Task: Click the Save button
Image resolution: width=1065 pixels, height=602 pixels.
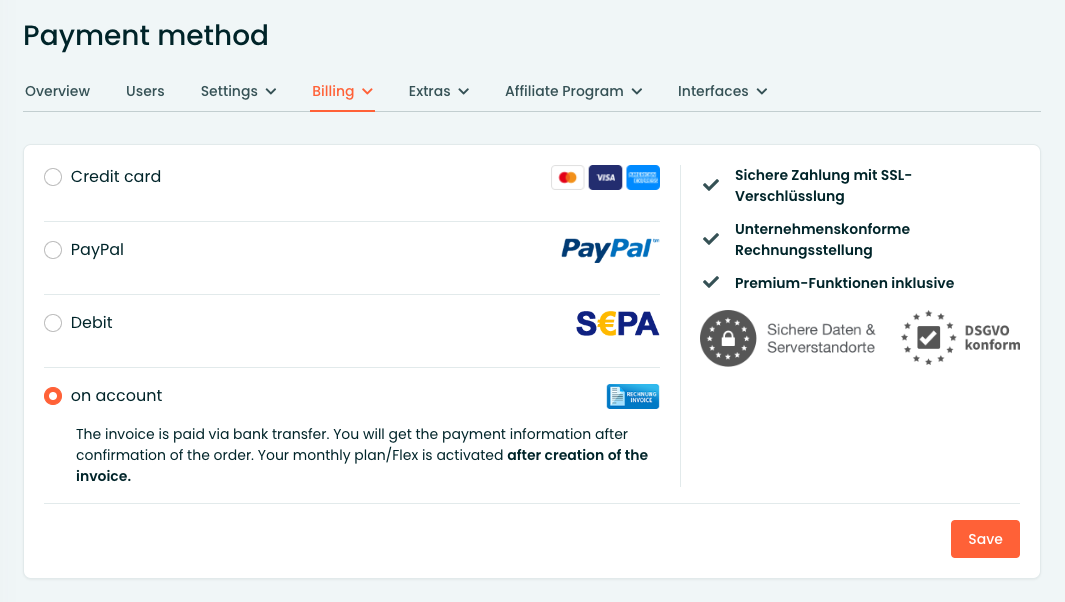Action: point(985,539)
